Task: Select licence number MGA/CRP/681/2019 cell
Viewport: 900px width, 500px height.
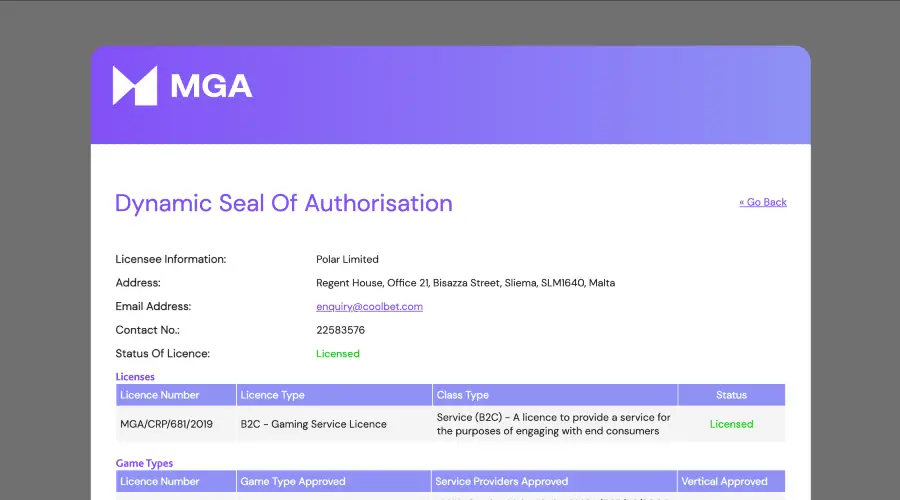Action: 176,424
